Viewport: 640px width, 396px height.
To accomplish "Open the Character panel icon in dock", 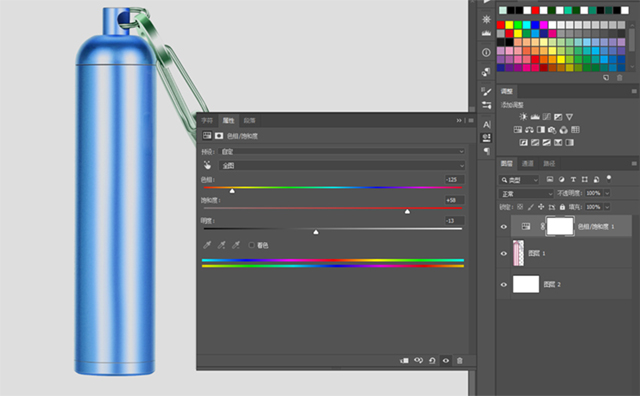I will [487, 125].
